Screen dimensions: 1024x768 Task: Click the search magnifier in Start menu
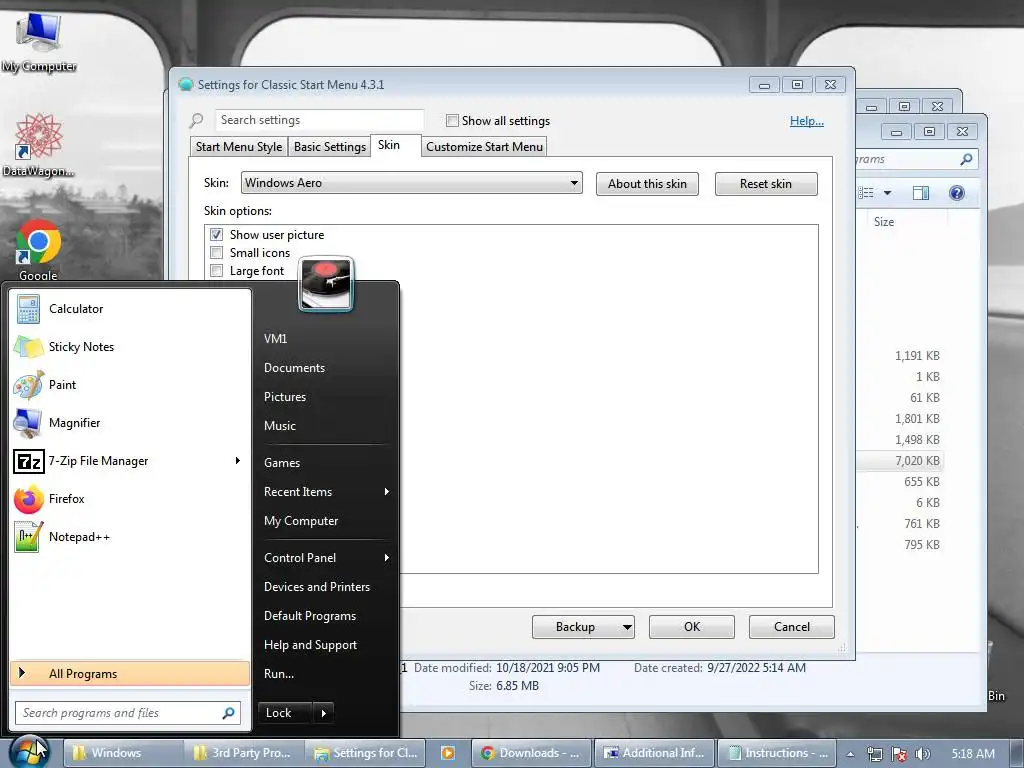229,713
